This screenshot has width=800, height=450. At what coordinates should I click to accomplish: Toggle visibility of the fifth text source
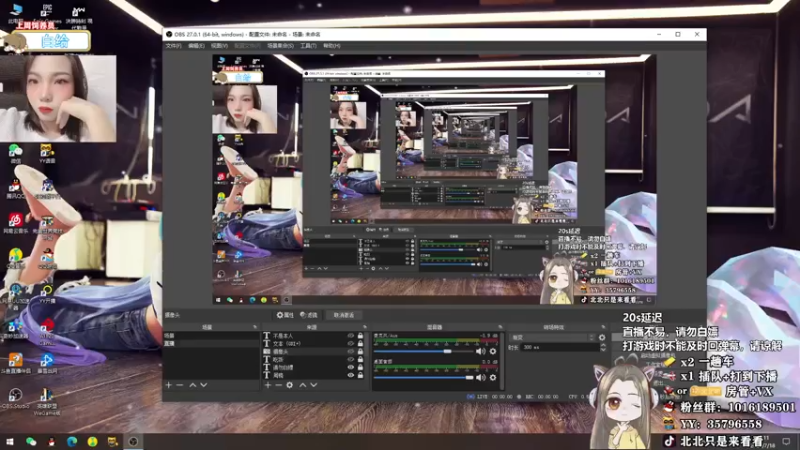[x=351, y=367]
